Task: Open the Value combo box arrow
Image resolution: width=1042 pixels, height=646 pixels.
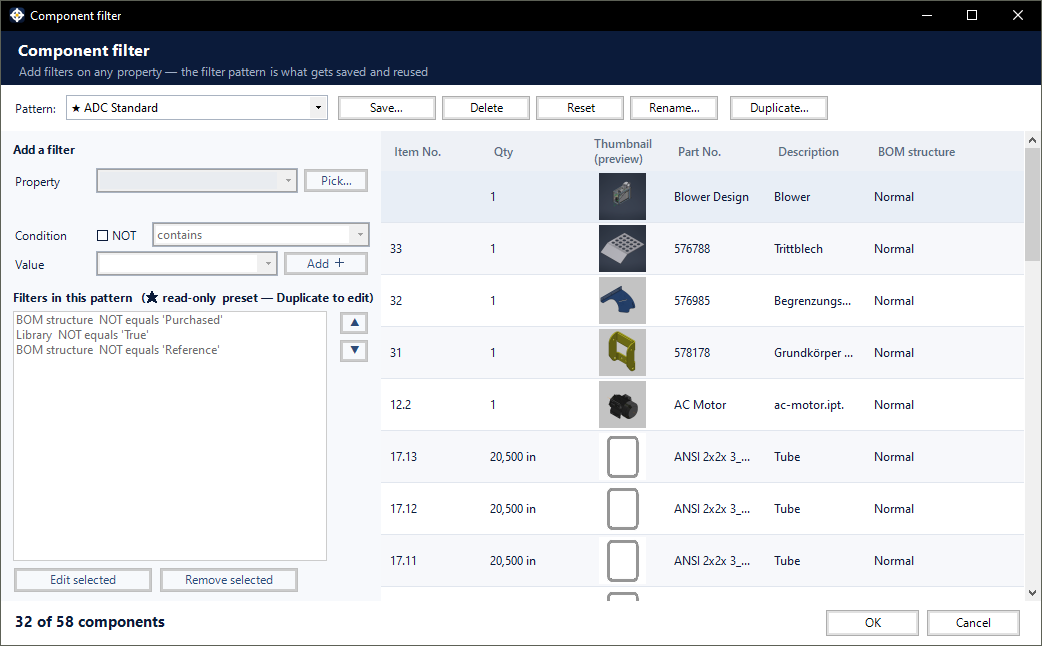Action: (x=268, y=264)
